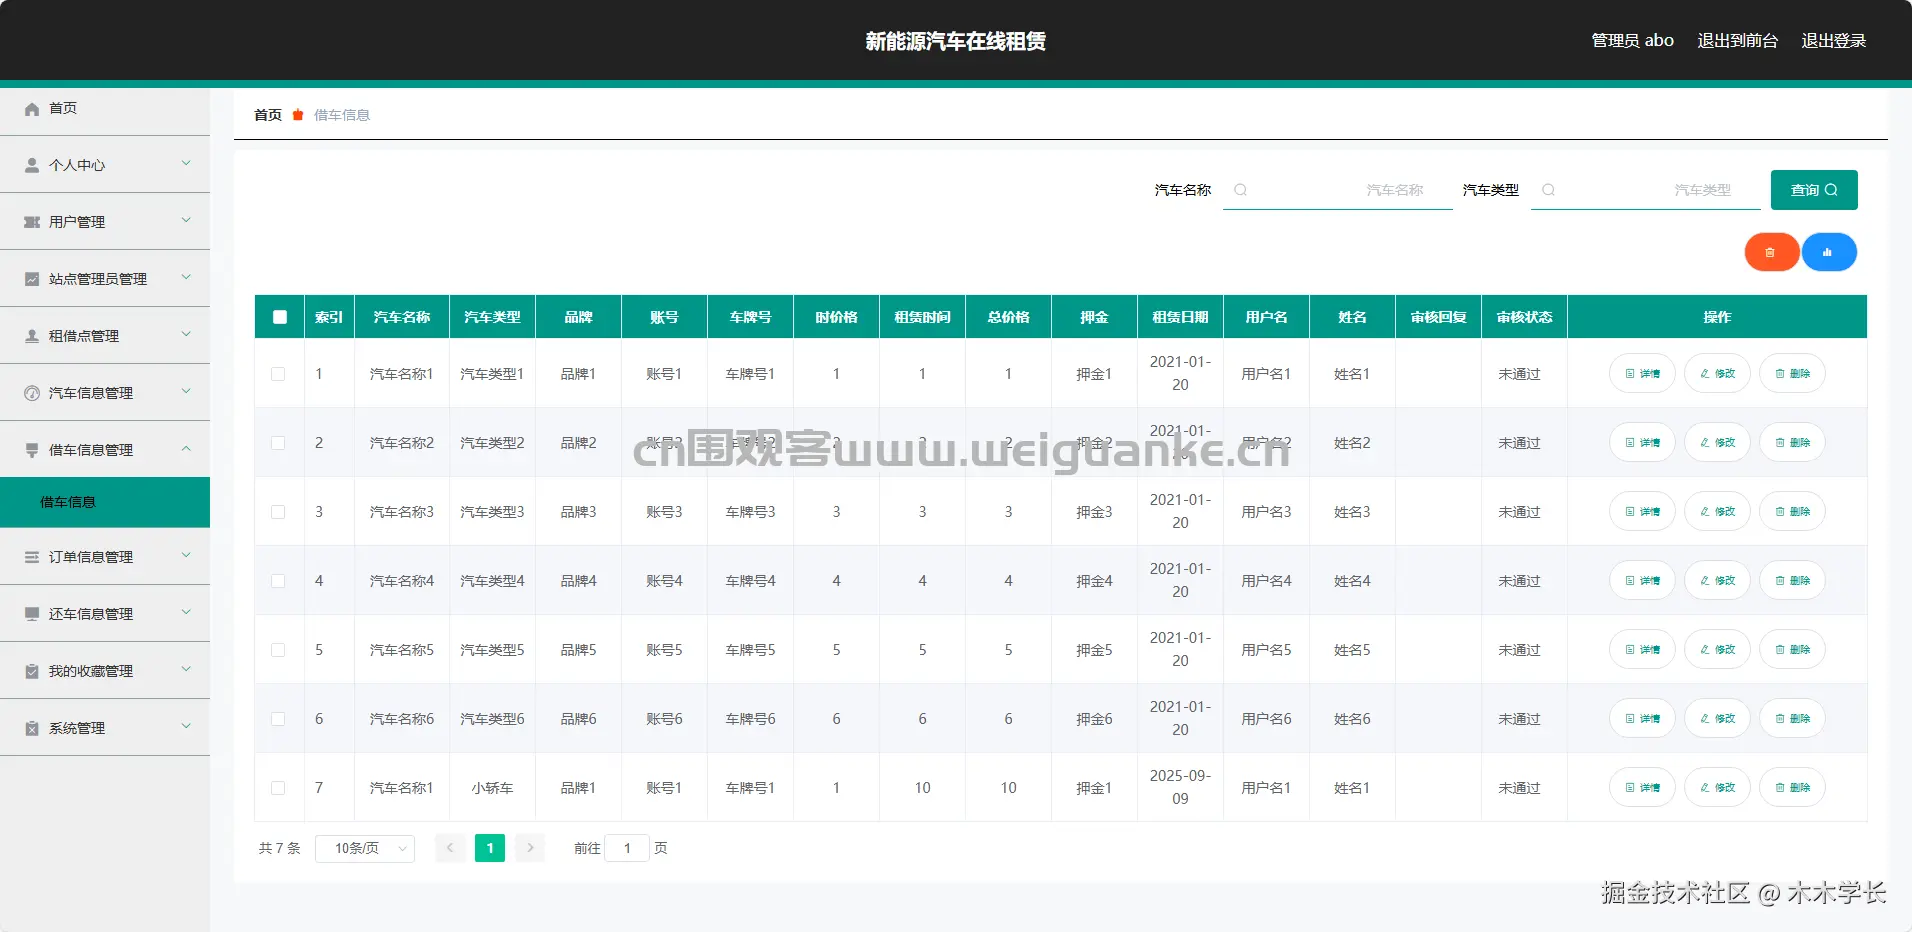Open 还车信息管理 in the sidebar
This screenshot has height=932, width=1912.
coord(105,614)
